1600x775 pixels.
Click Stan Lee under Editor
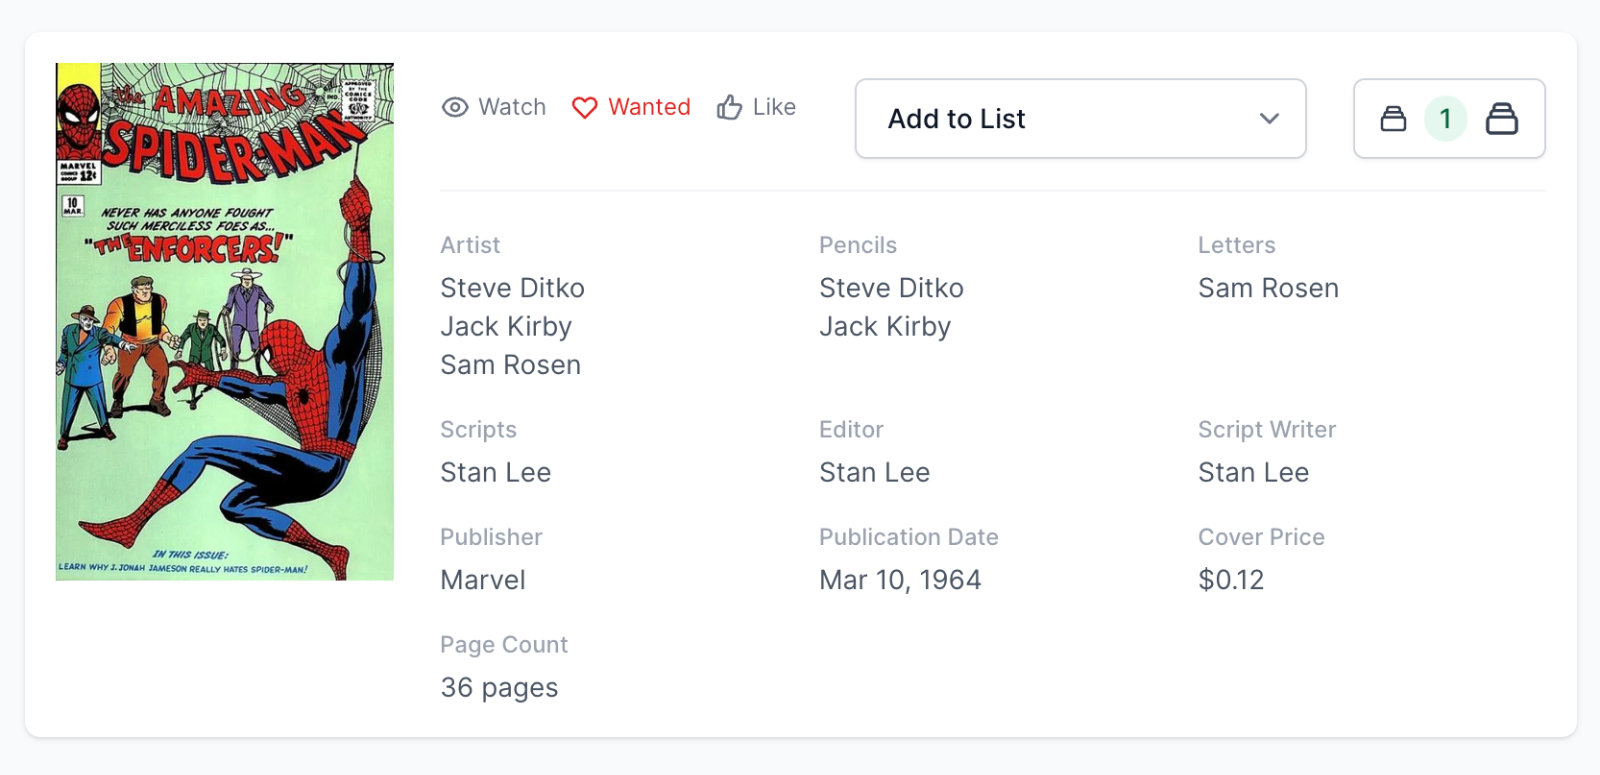pyautogui.click(x=874, y=472)
